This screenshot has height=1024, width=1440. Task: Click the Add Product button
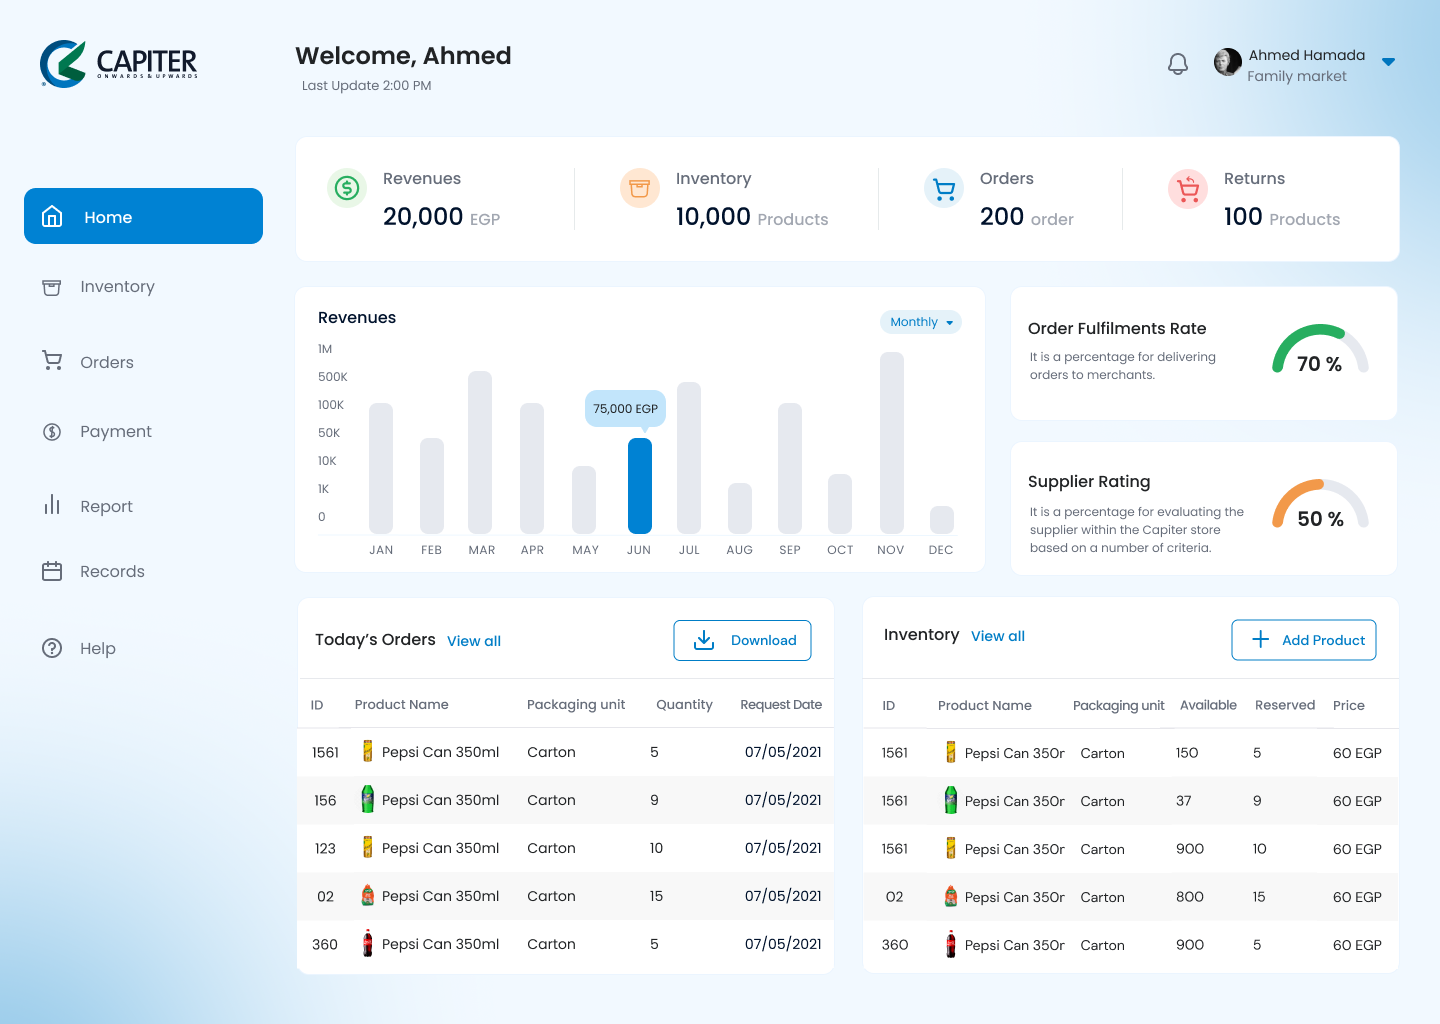point(1304,640)
